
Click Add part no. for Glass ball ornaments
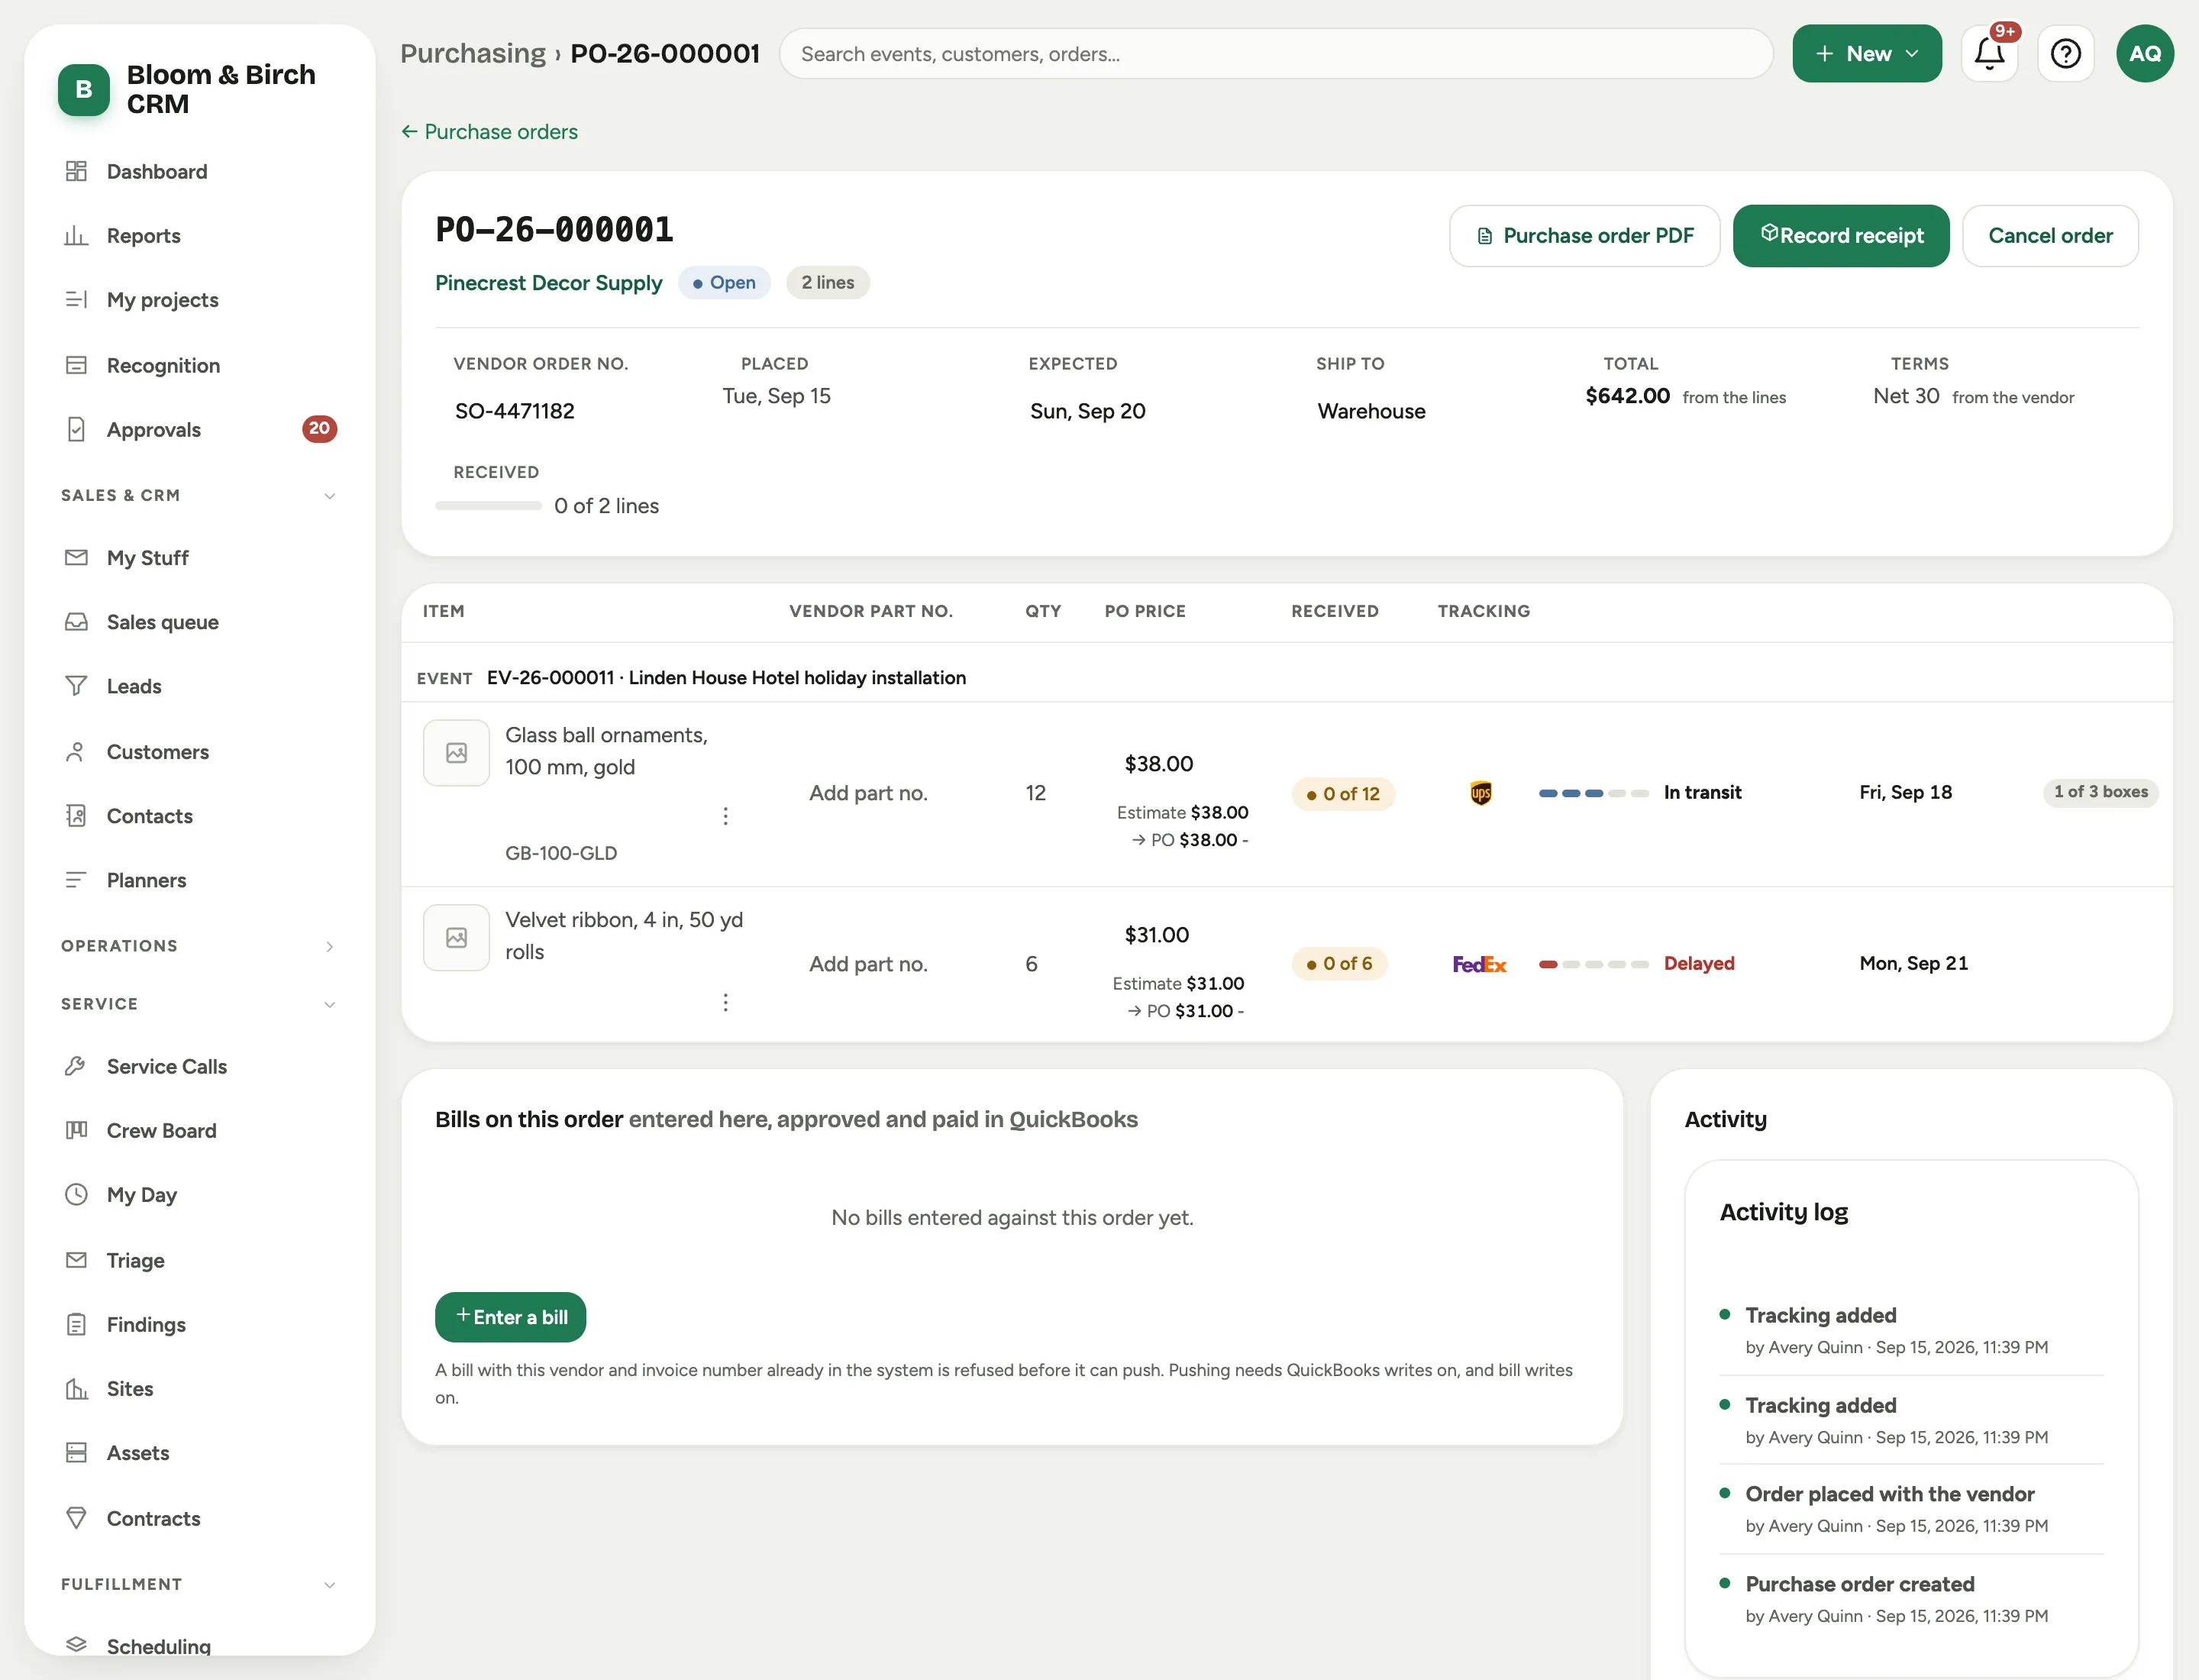(x=868, y=793)
